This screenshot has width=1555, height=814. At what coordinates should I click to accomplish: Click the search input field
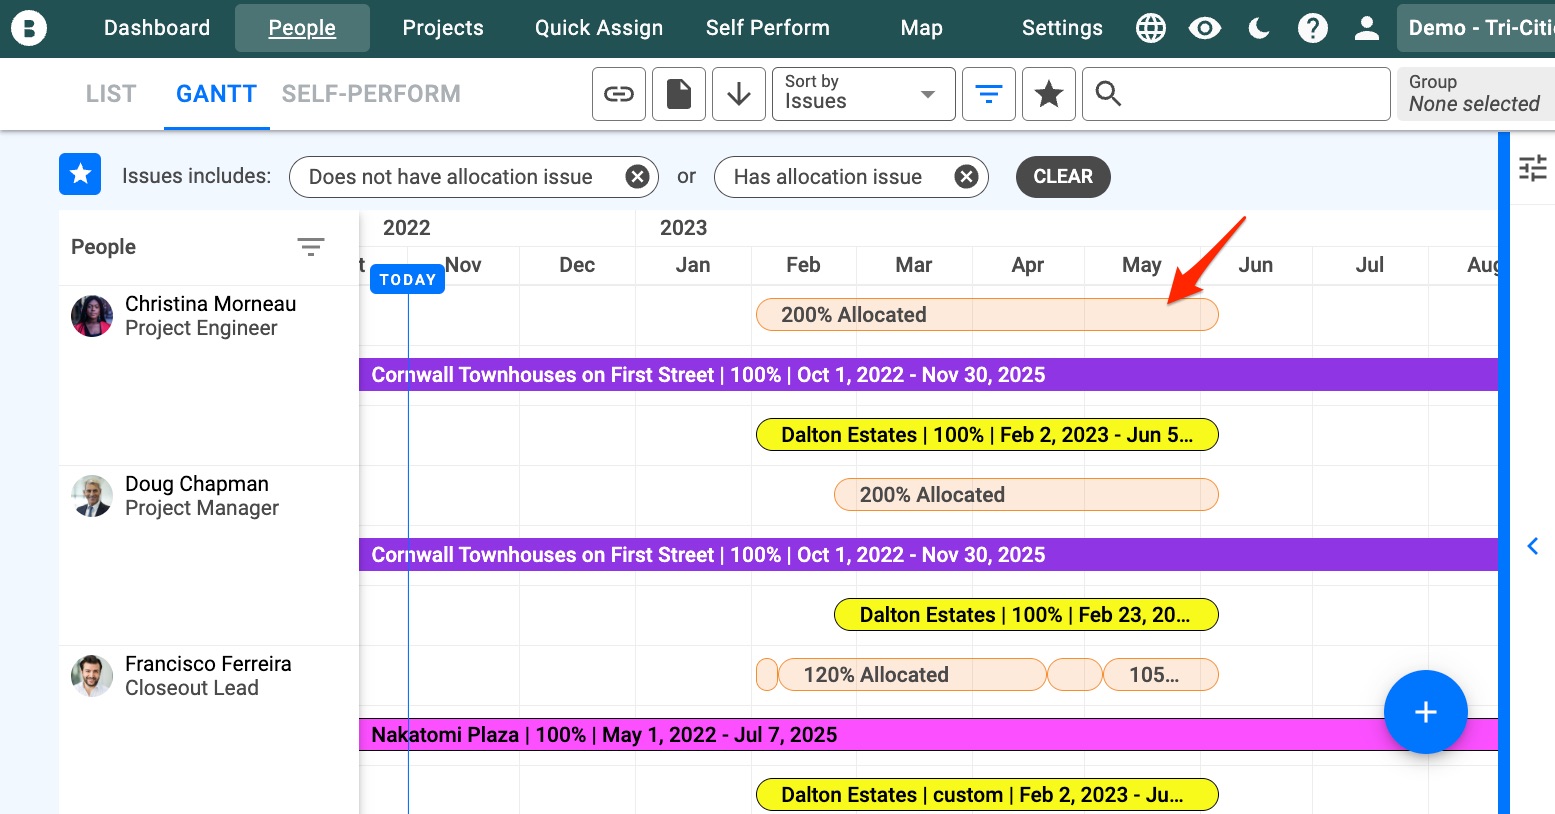[x=1236, y=94]
